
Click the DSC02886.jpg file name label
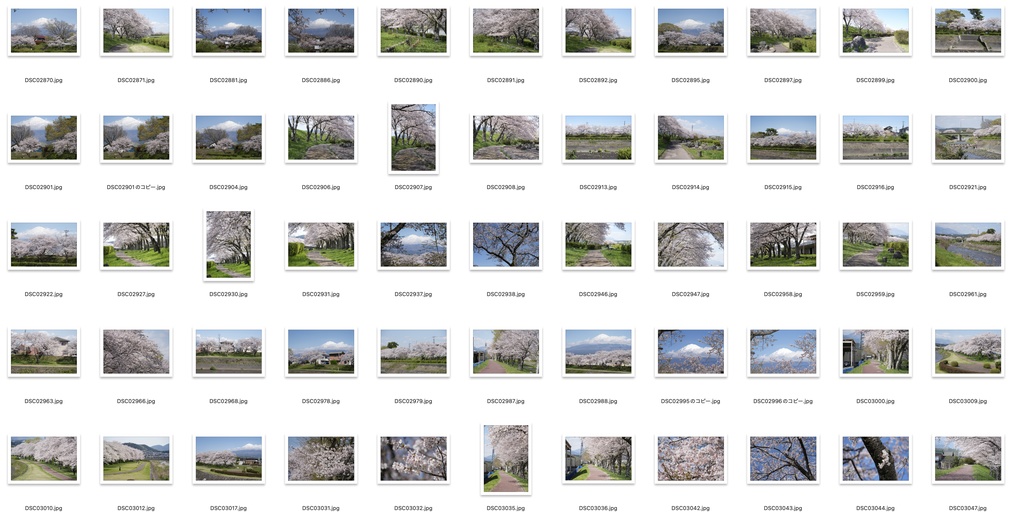click(321, 80)
